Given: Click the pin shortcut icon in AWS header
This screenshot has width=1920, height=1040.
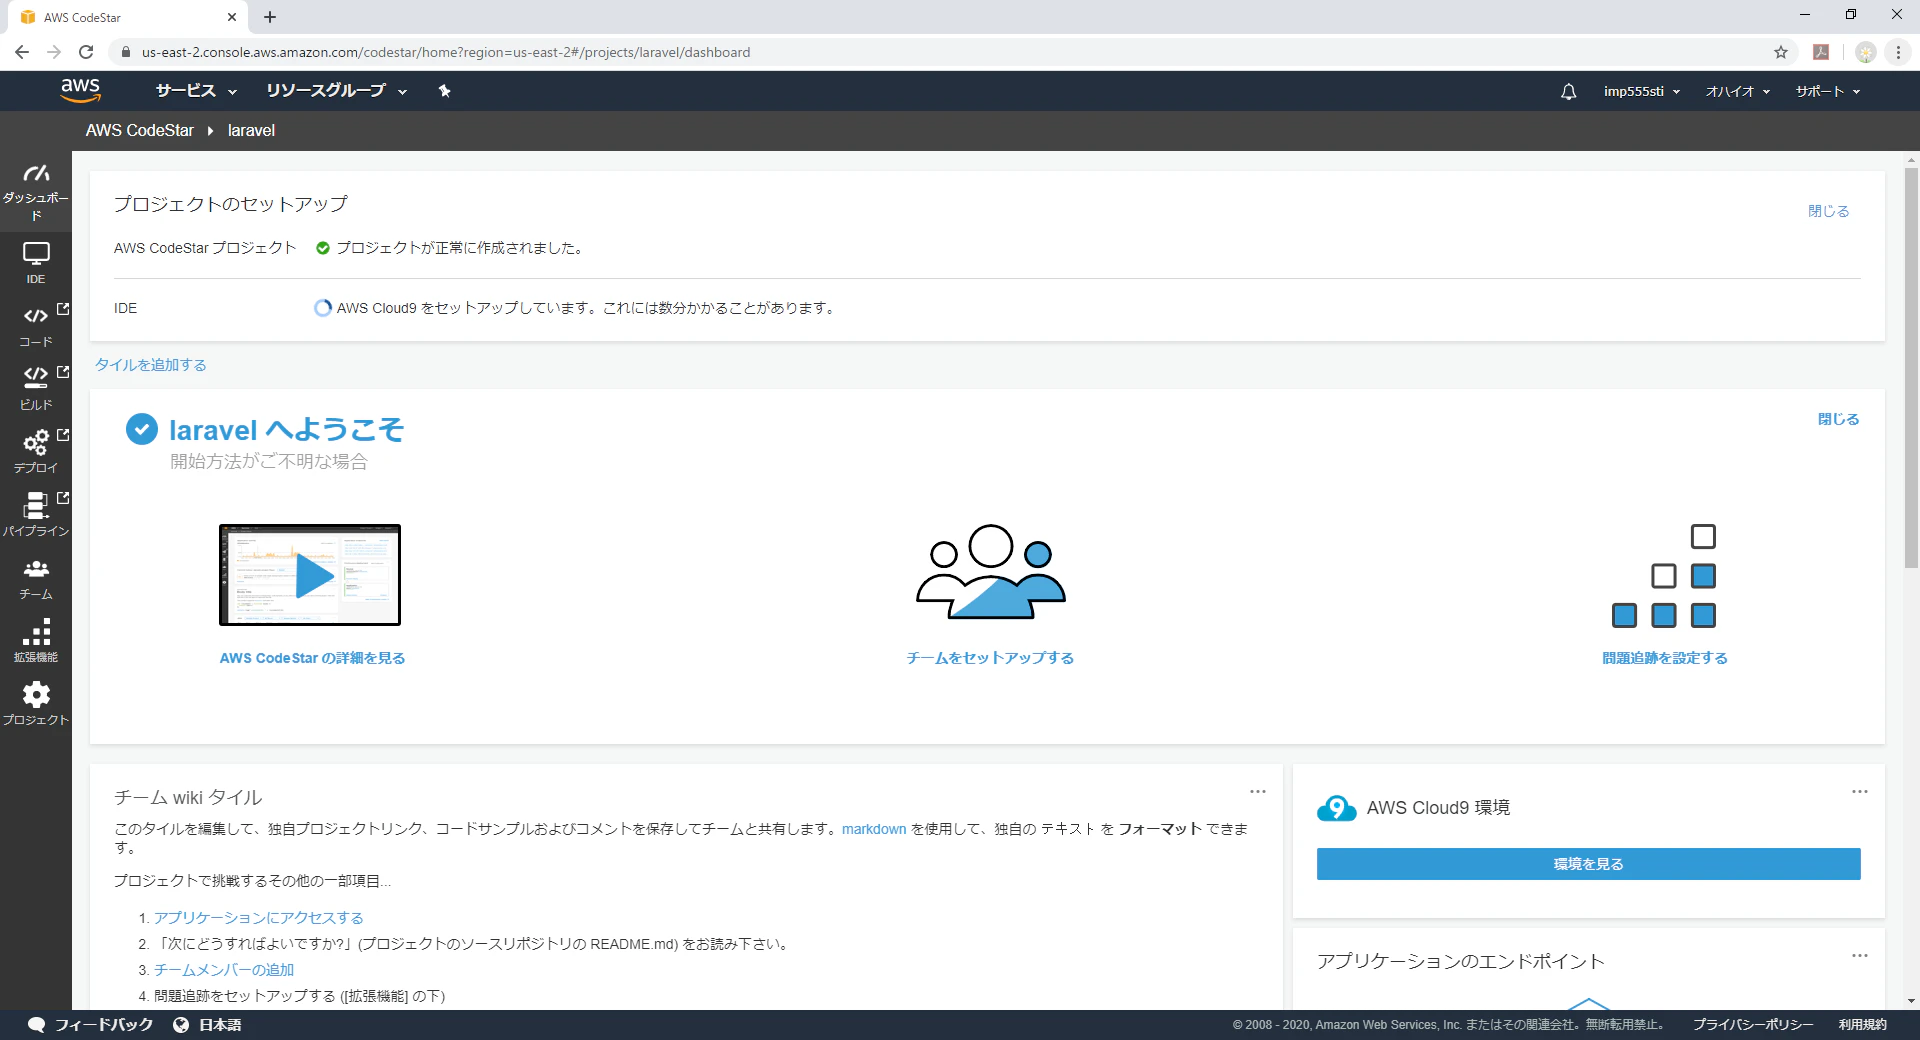Looking at the screenshot, I should coord(445,91).
